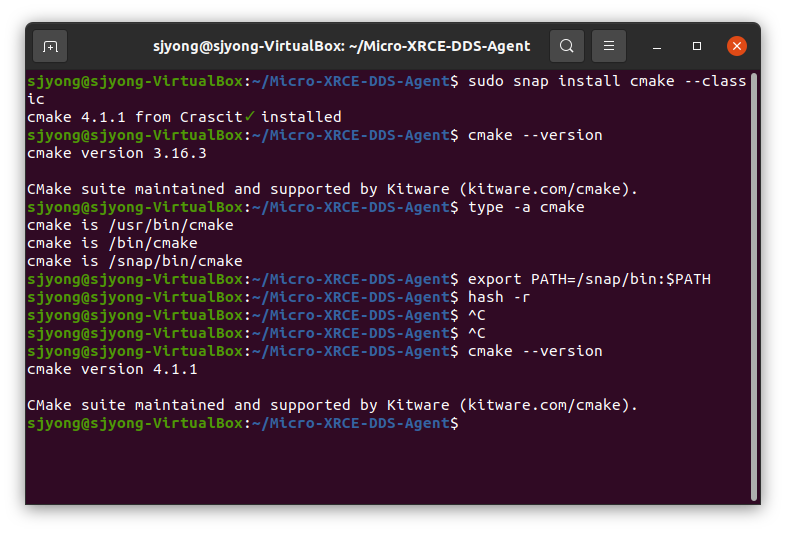This screenshot has width=786, height=533.
Task: Minimize the terminal window
Action: click(x=657, y=47)
